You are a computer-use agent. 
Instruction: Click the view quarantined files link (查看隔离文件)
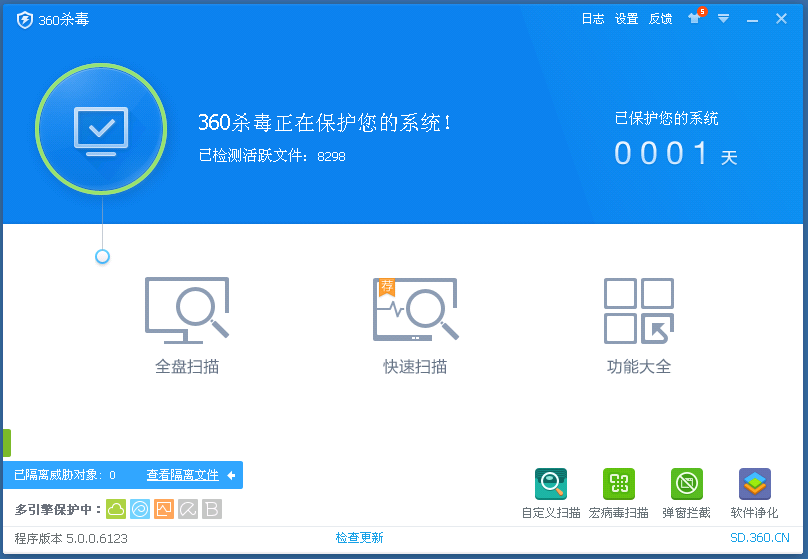pyautogui.click(x=182, y=475)
